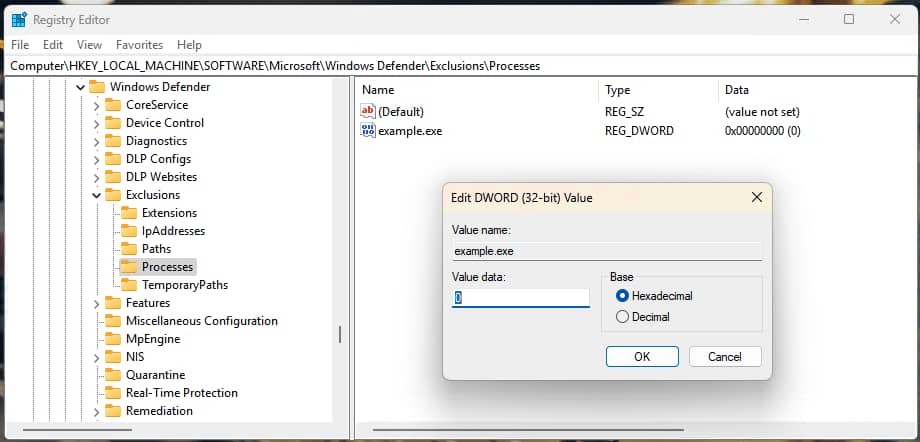Select the (Default) value name

[x=401, y=112]
